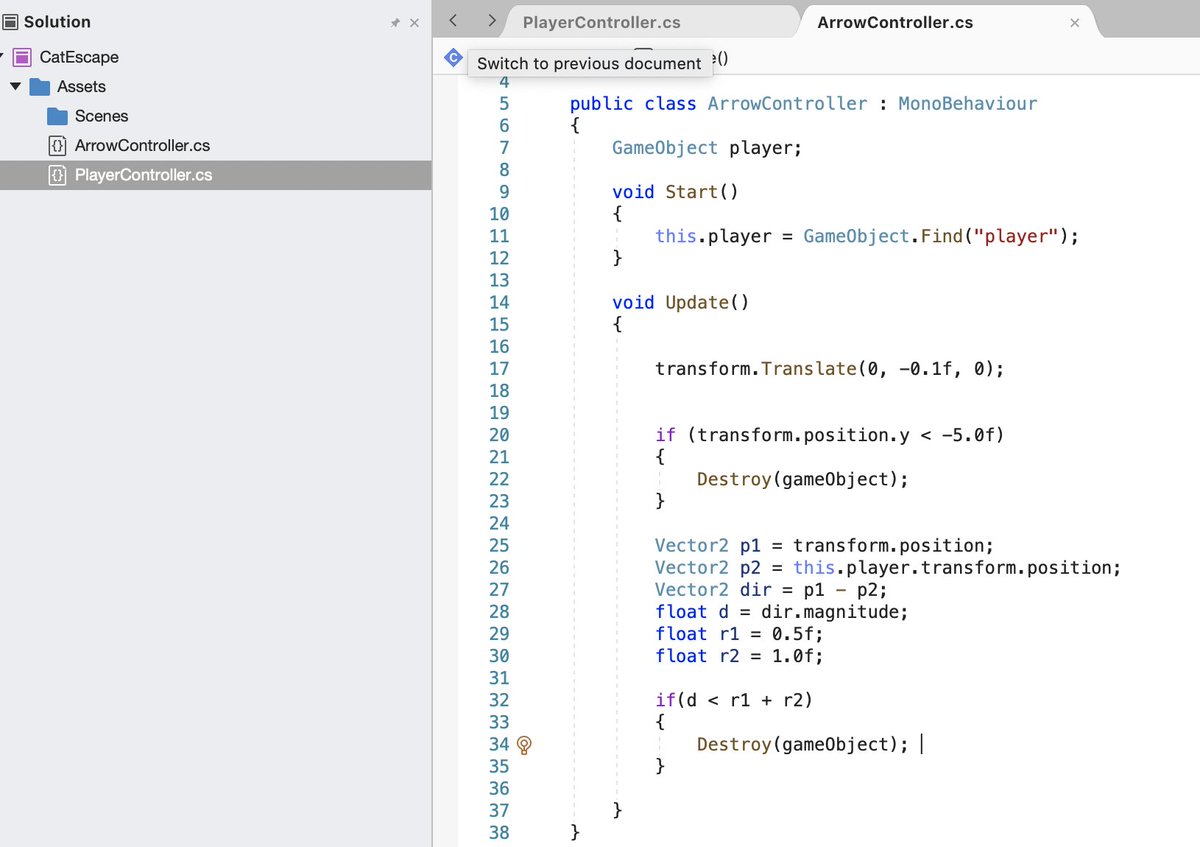The width and height of the screenshot is (1200, 847).
Task: Select PlayerController.cs in Solution tree
Action: coord(143,175)
